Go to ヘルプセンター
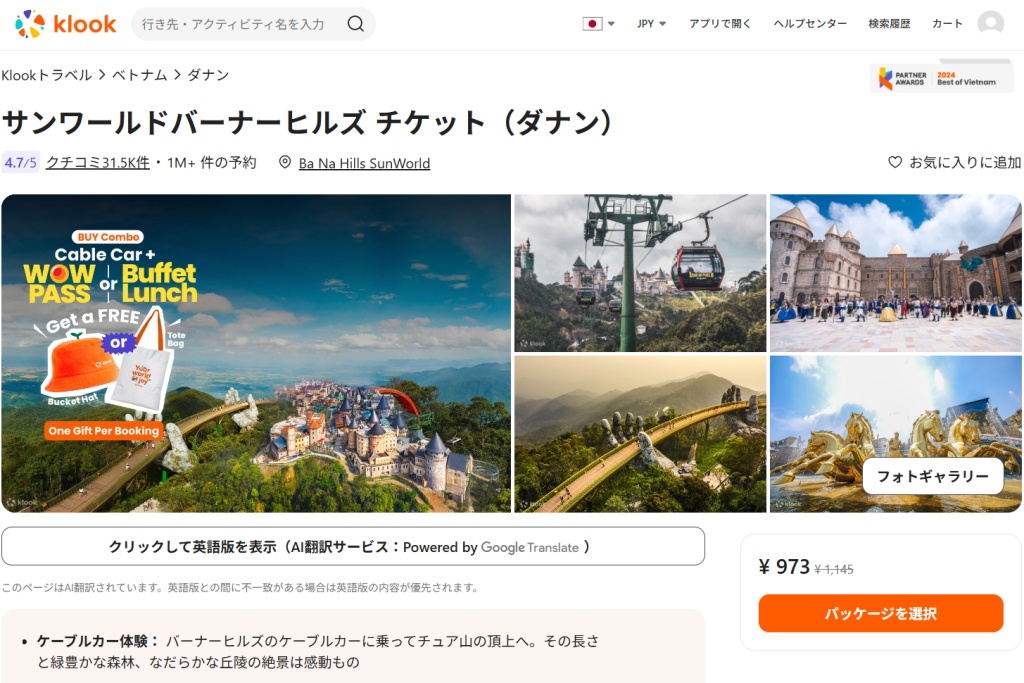The width and height of the screenshot is (1024, 683). [810, 24]
